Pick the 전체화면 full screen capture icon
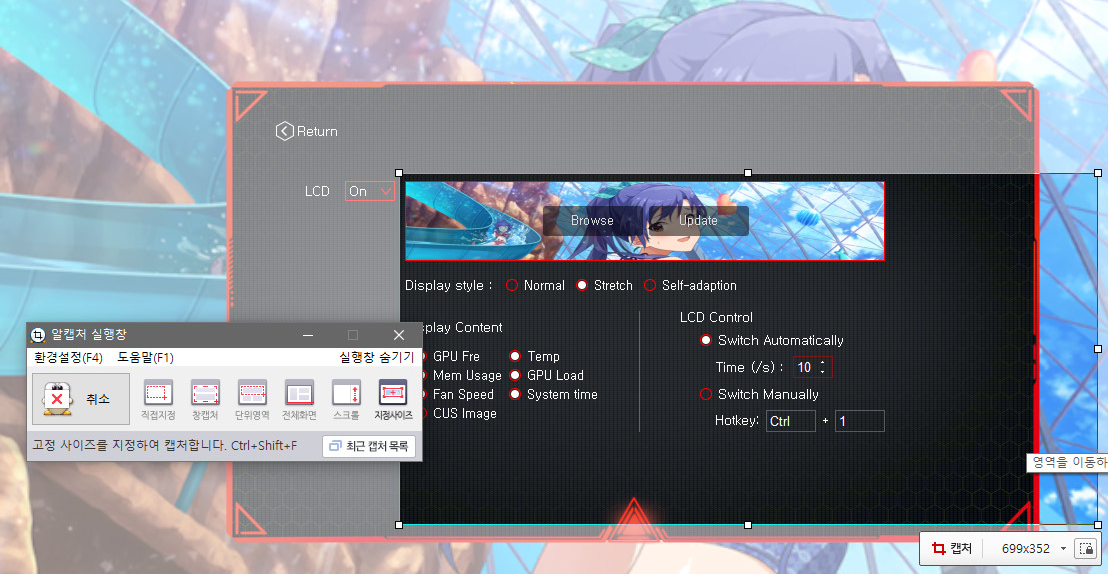Viewport: 1108px width, 574px height. click(299, 393)
